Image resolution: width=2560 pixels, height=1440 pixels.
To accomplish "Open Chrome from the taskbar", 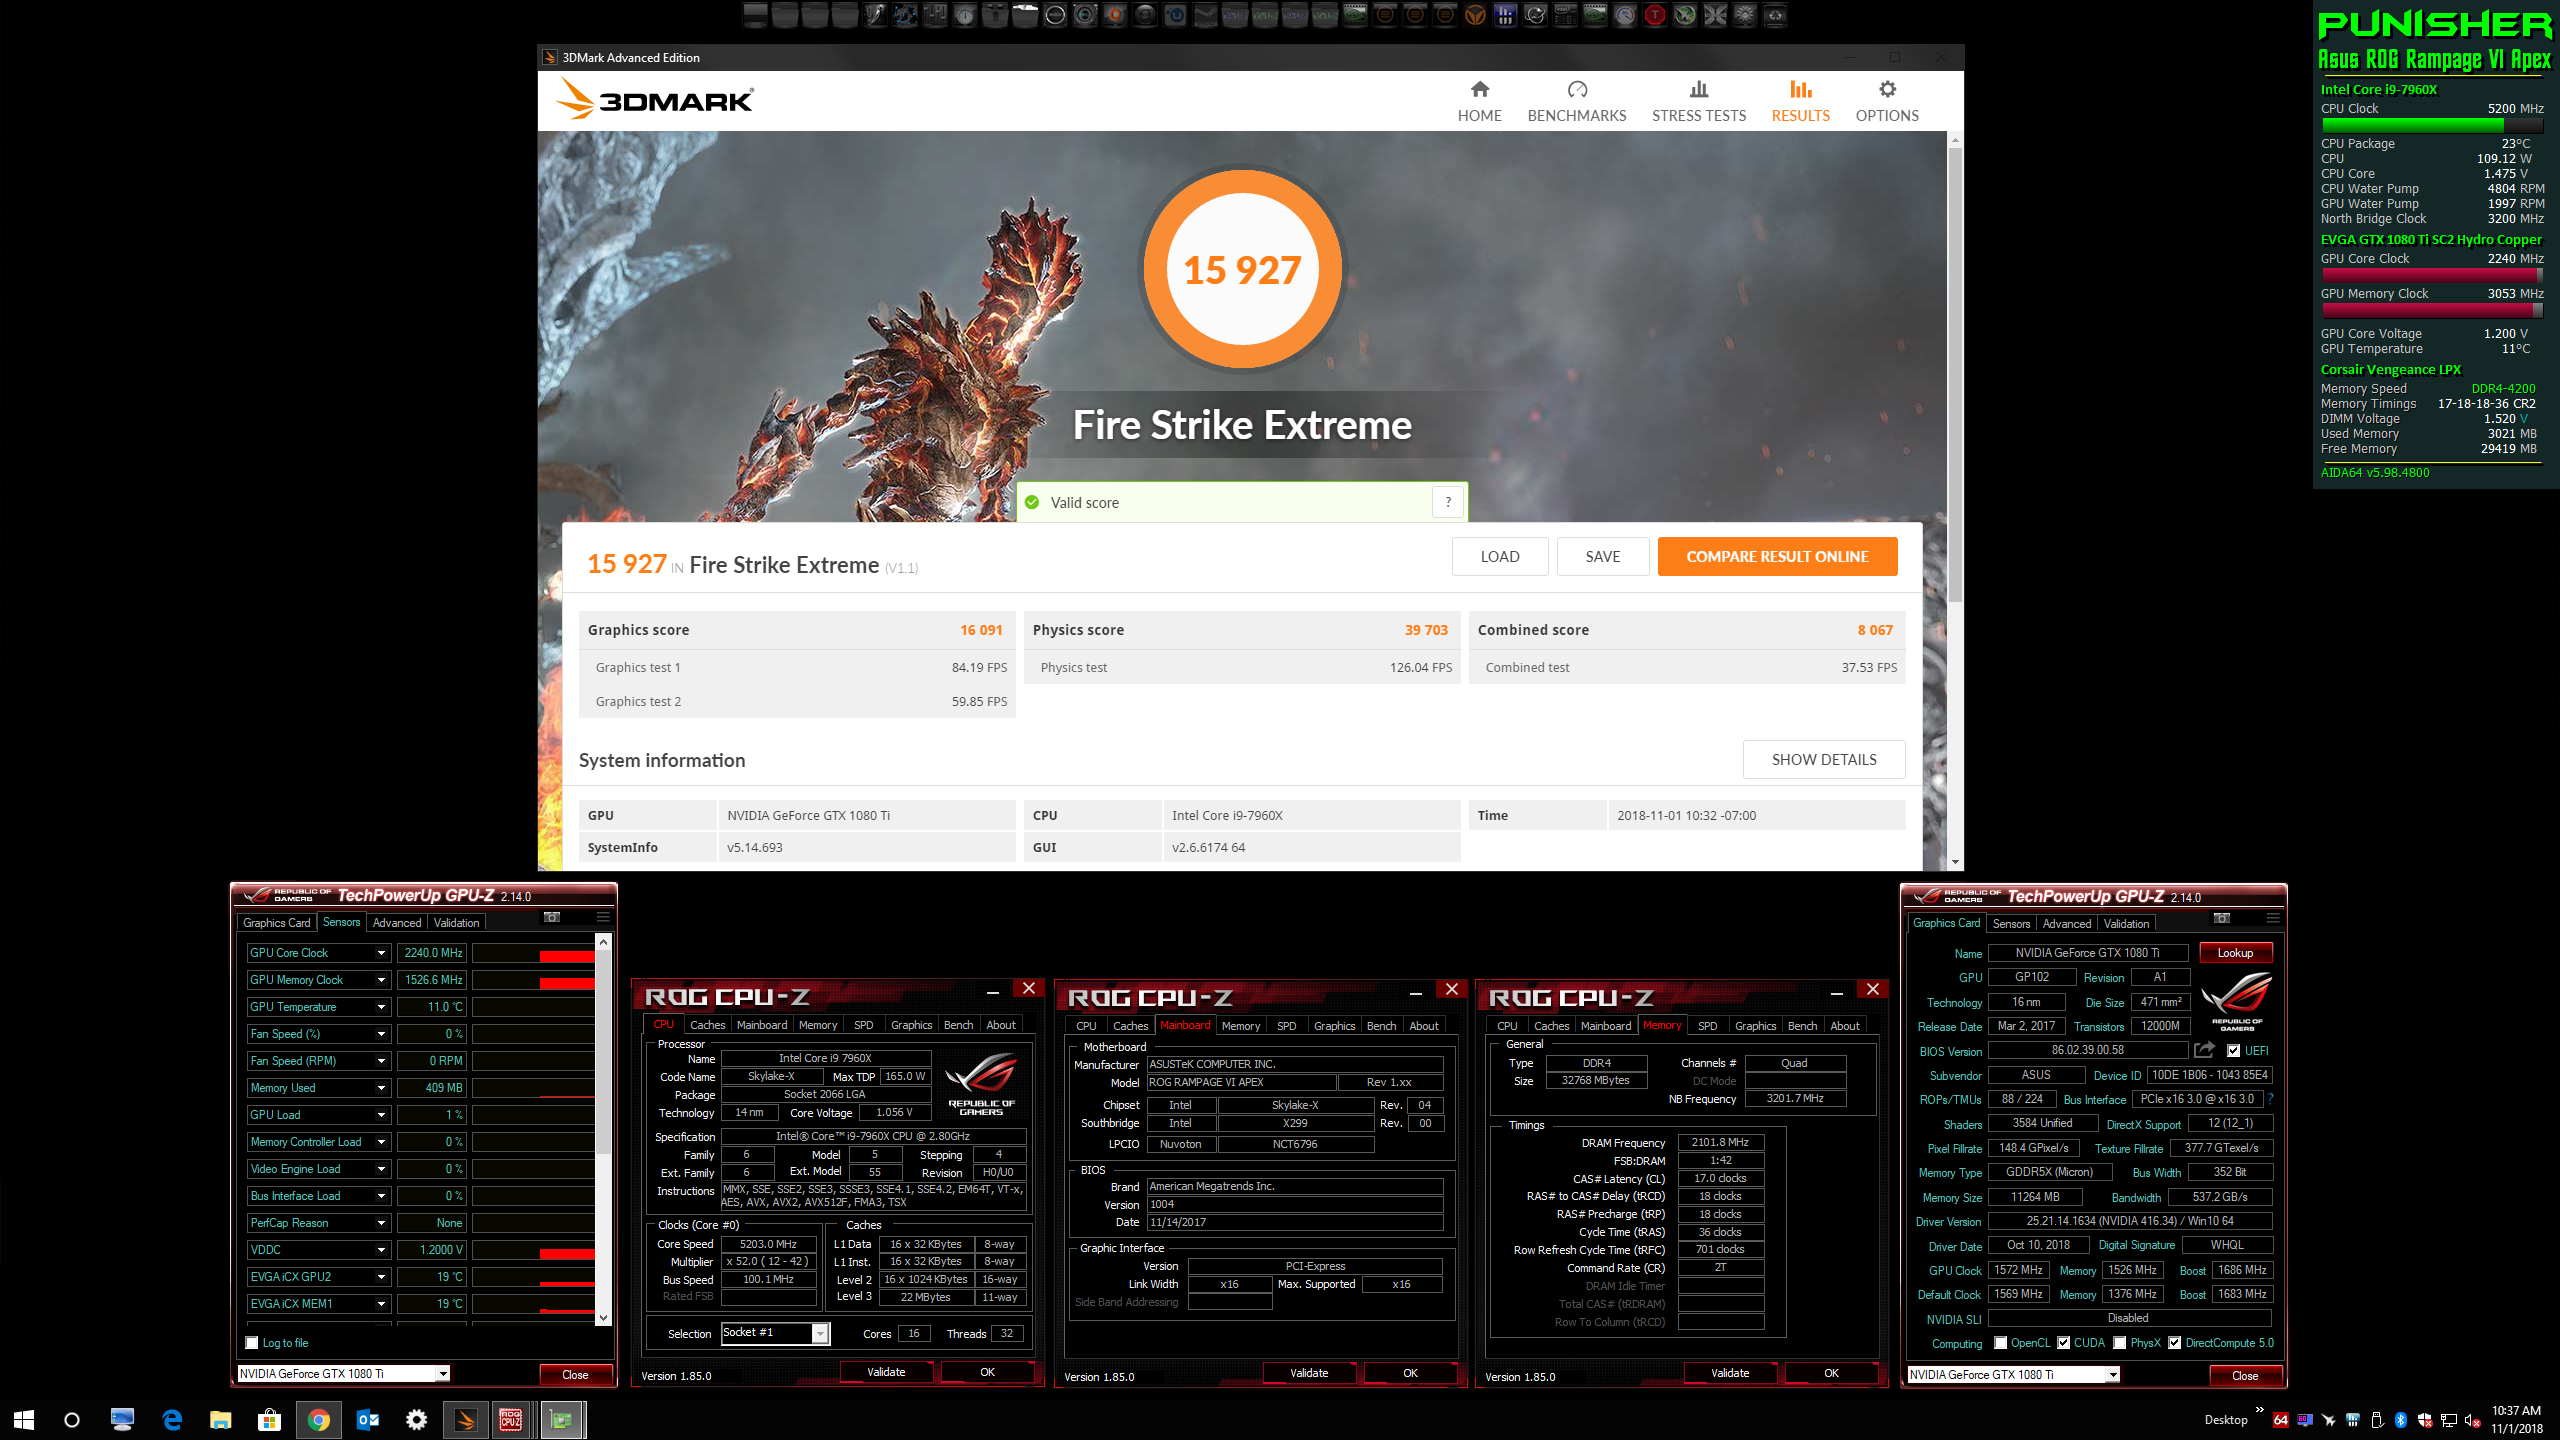I will [x=319, y=1419].
